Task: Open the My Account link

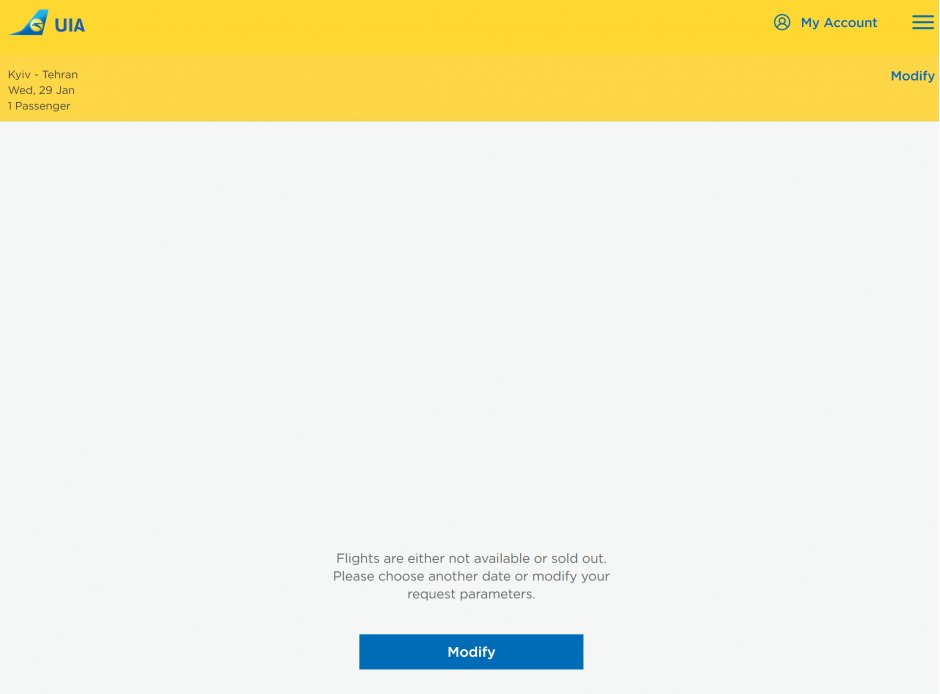Action: click(x=839, y=23)
